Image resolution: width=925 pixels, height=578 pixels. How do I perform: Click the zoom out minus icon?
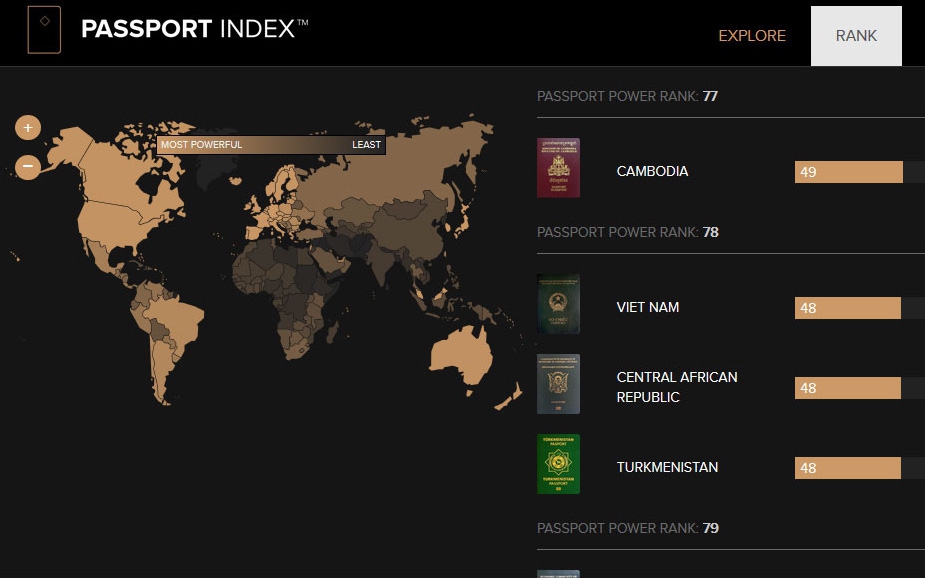click(27, 164)
